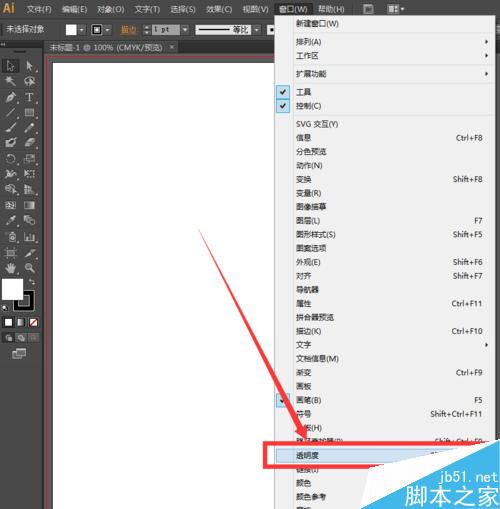Select the Column Graph tool
Image resolution: width=500 pixels, height=509 pixels.
(29, 237)
